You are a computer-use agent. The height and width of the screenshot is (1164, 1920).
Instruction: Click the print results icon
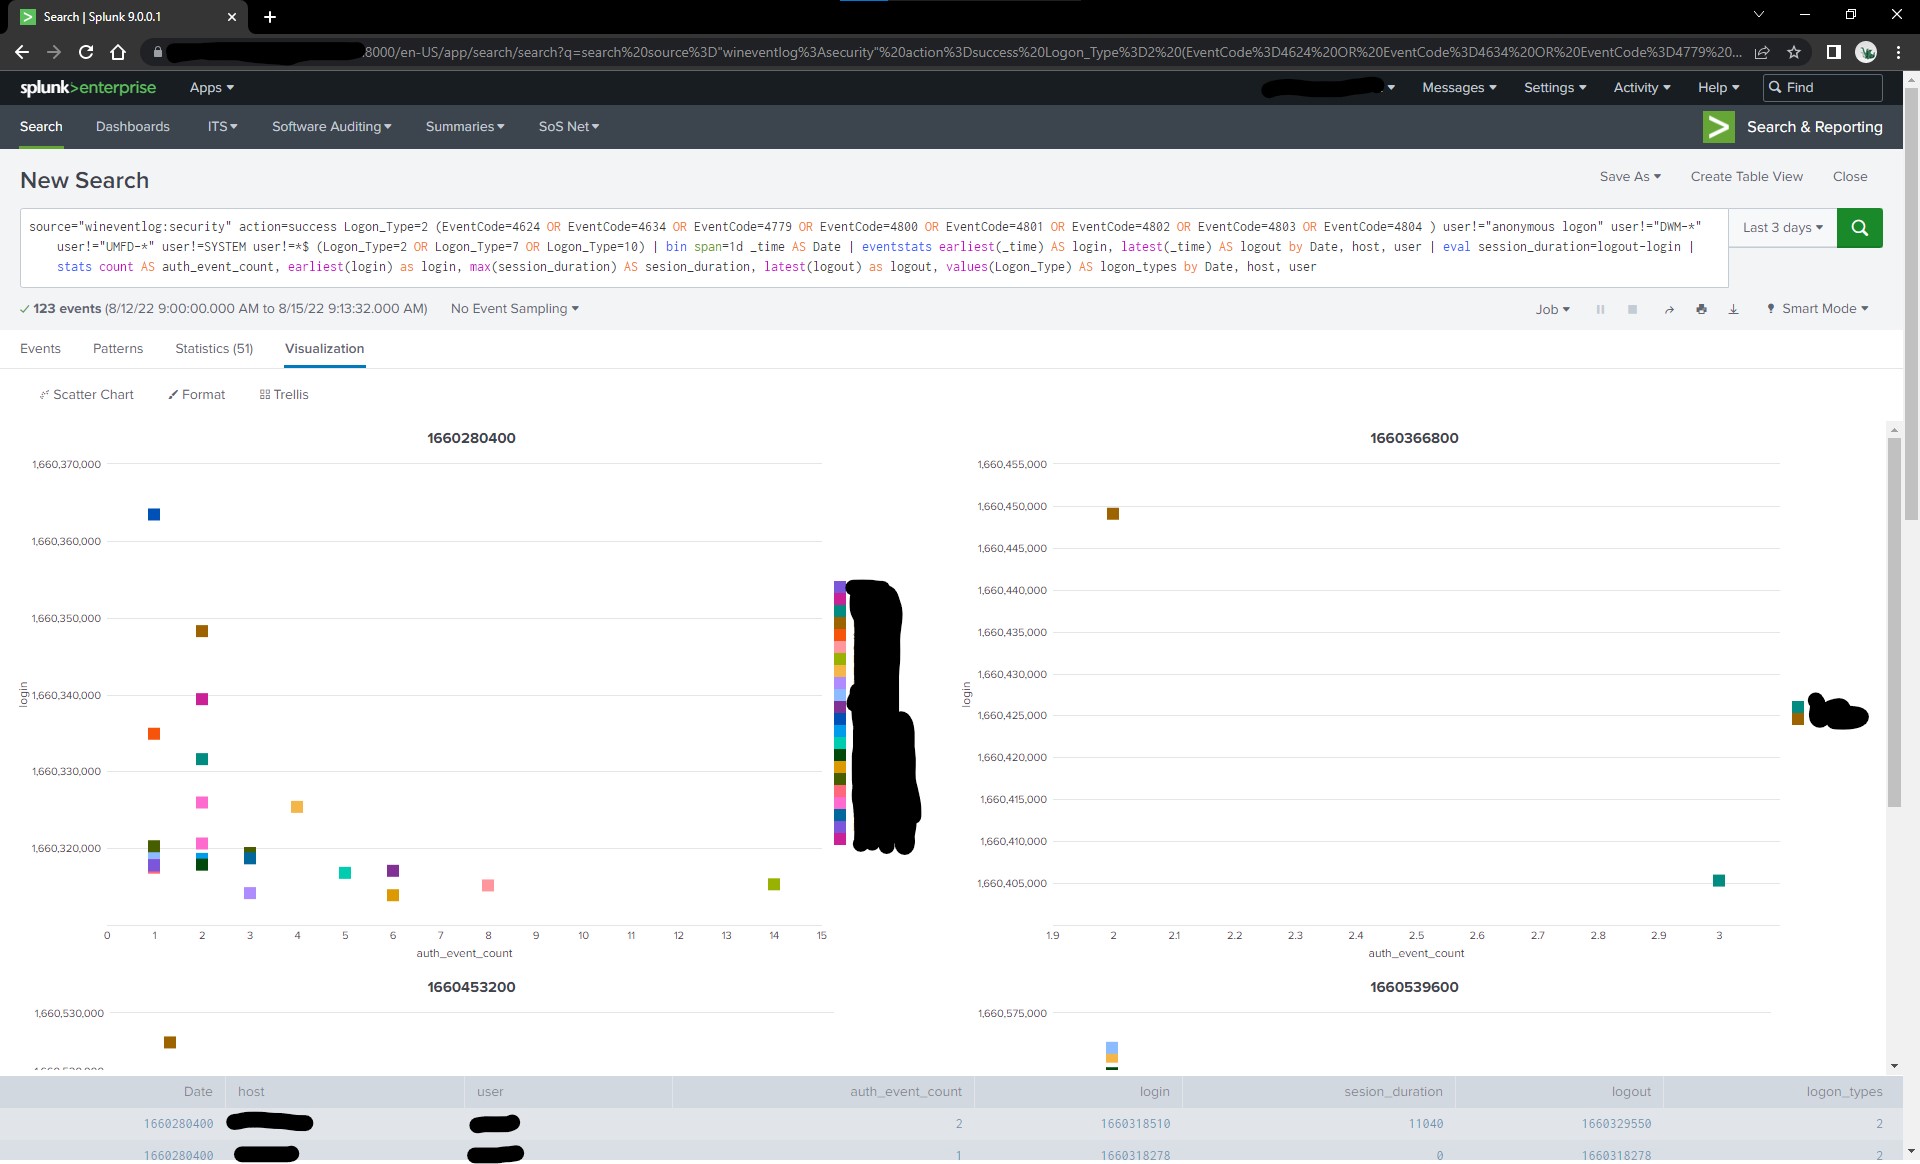tap(1701, 310)
